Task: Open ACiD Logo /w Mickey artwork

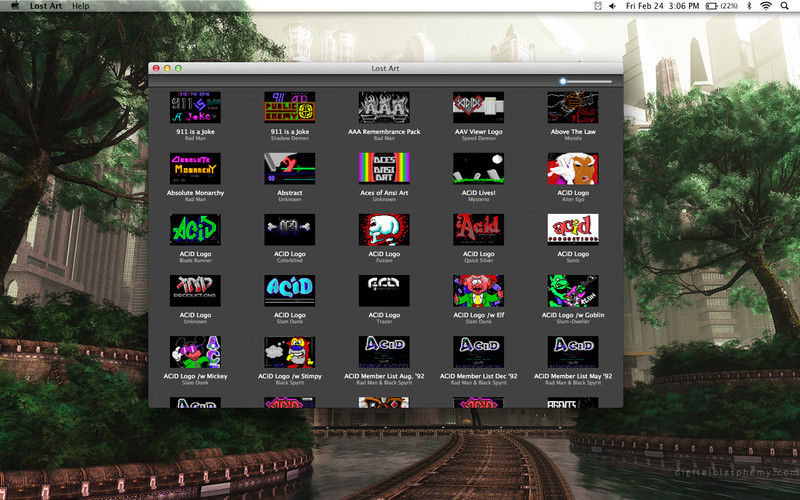Action: pyautogui.click(x=195, y=352)
